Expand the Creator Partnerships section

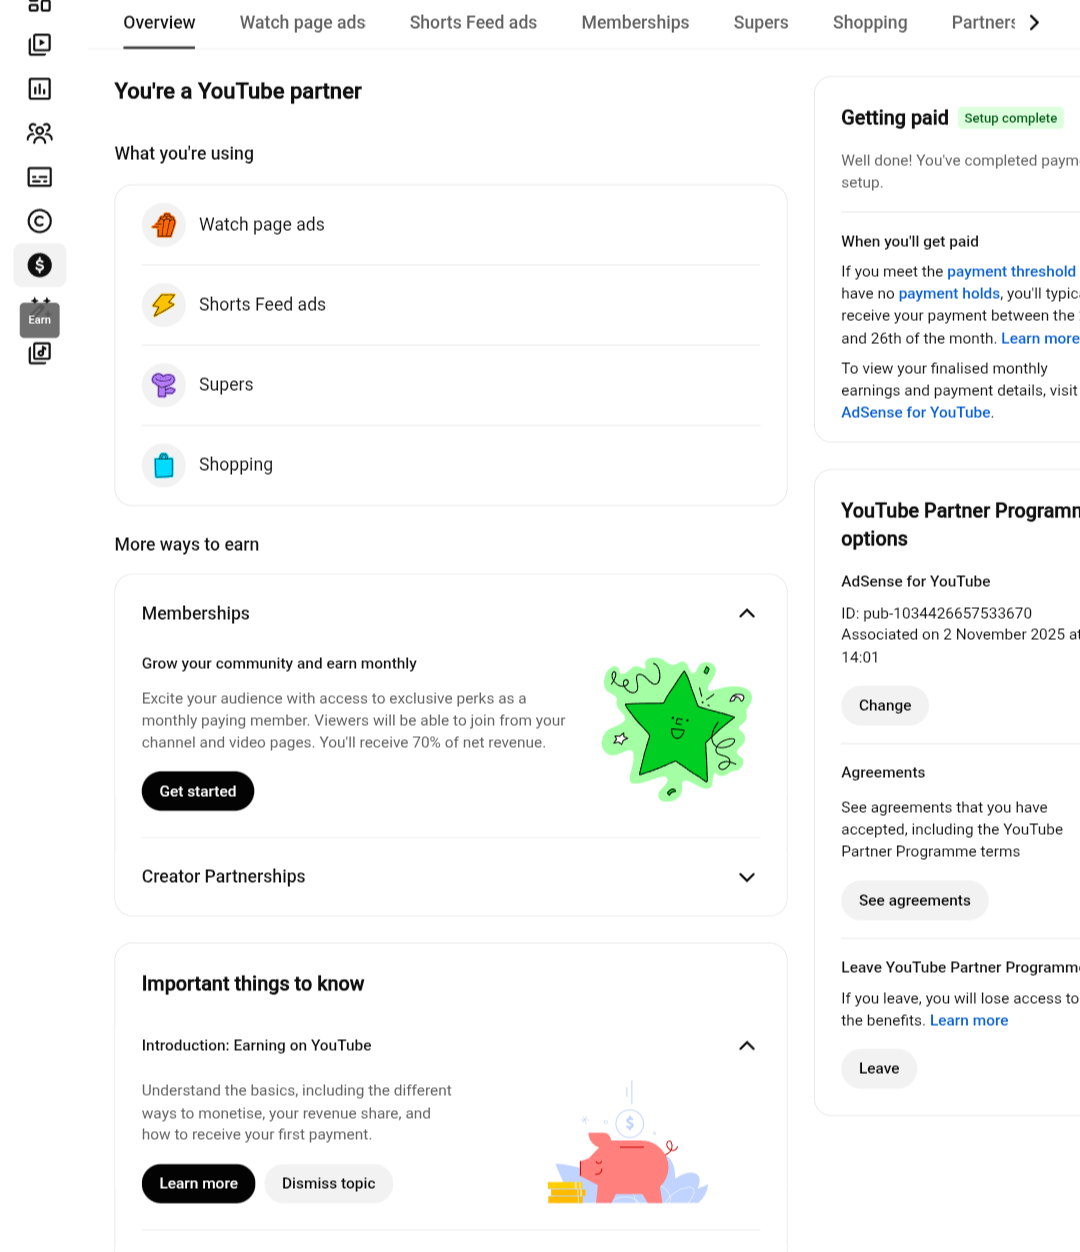[x=747, y=877]
